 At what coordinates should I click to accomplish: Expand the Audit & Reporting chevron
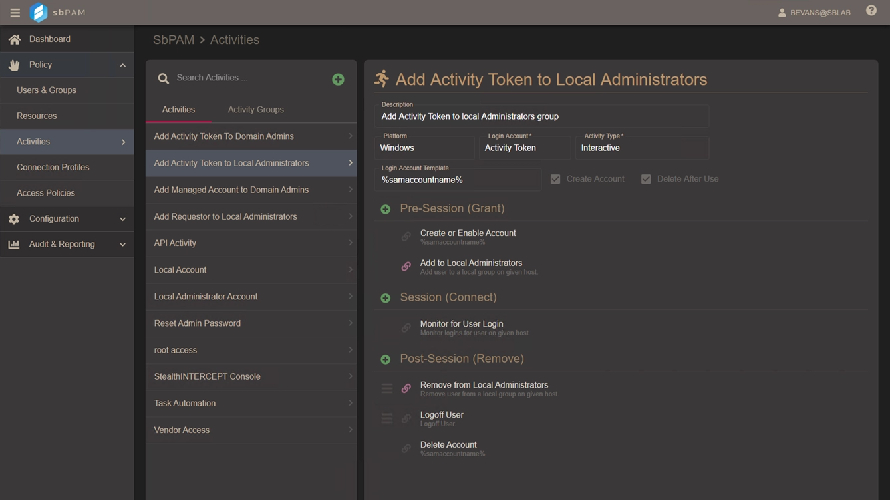(x=123, y=245)
